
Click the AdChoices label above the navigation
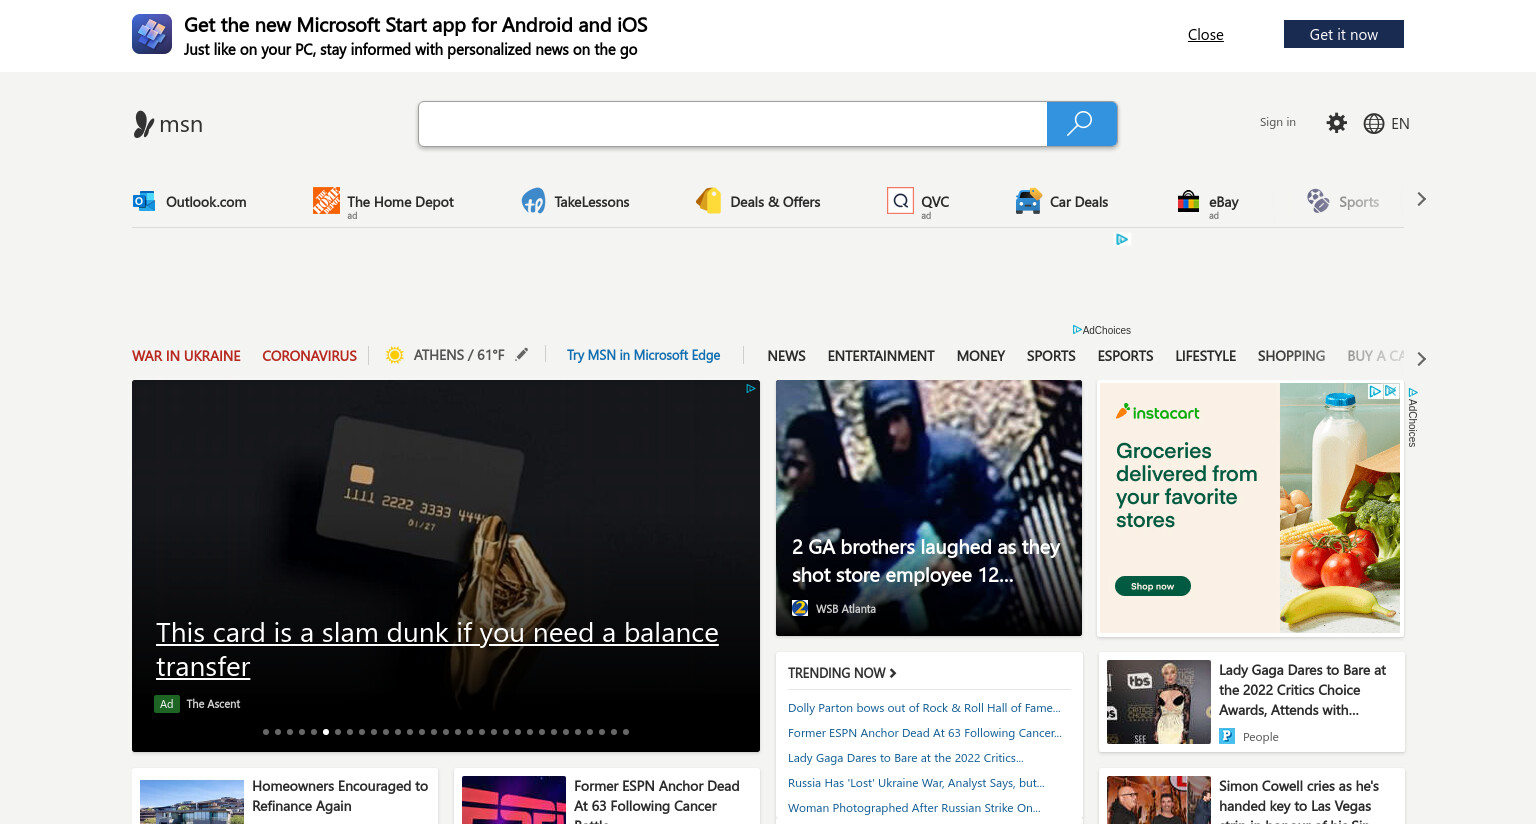1102,330
